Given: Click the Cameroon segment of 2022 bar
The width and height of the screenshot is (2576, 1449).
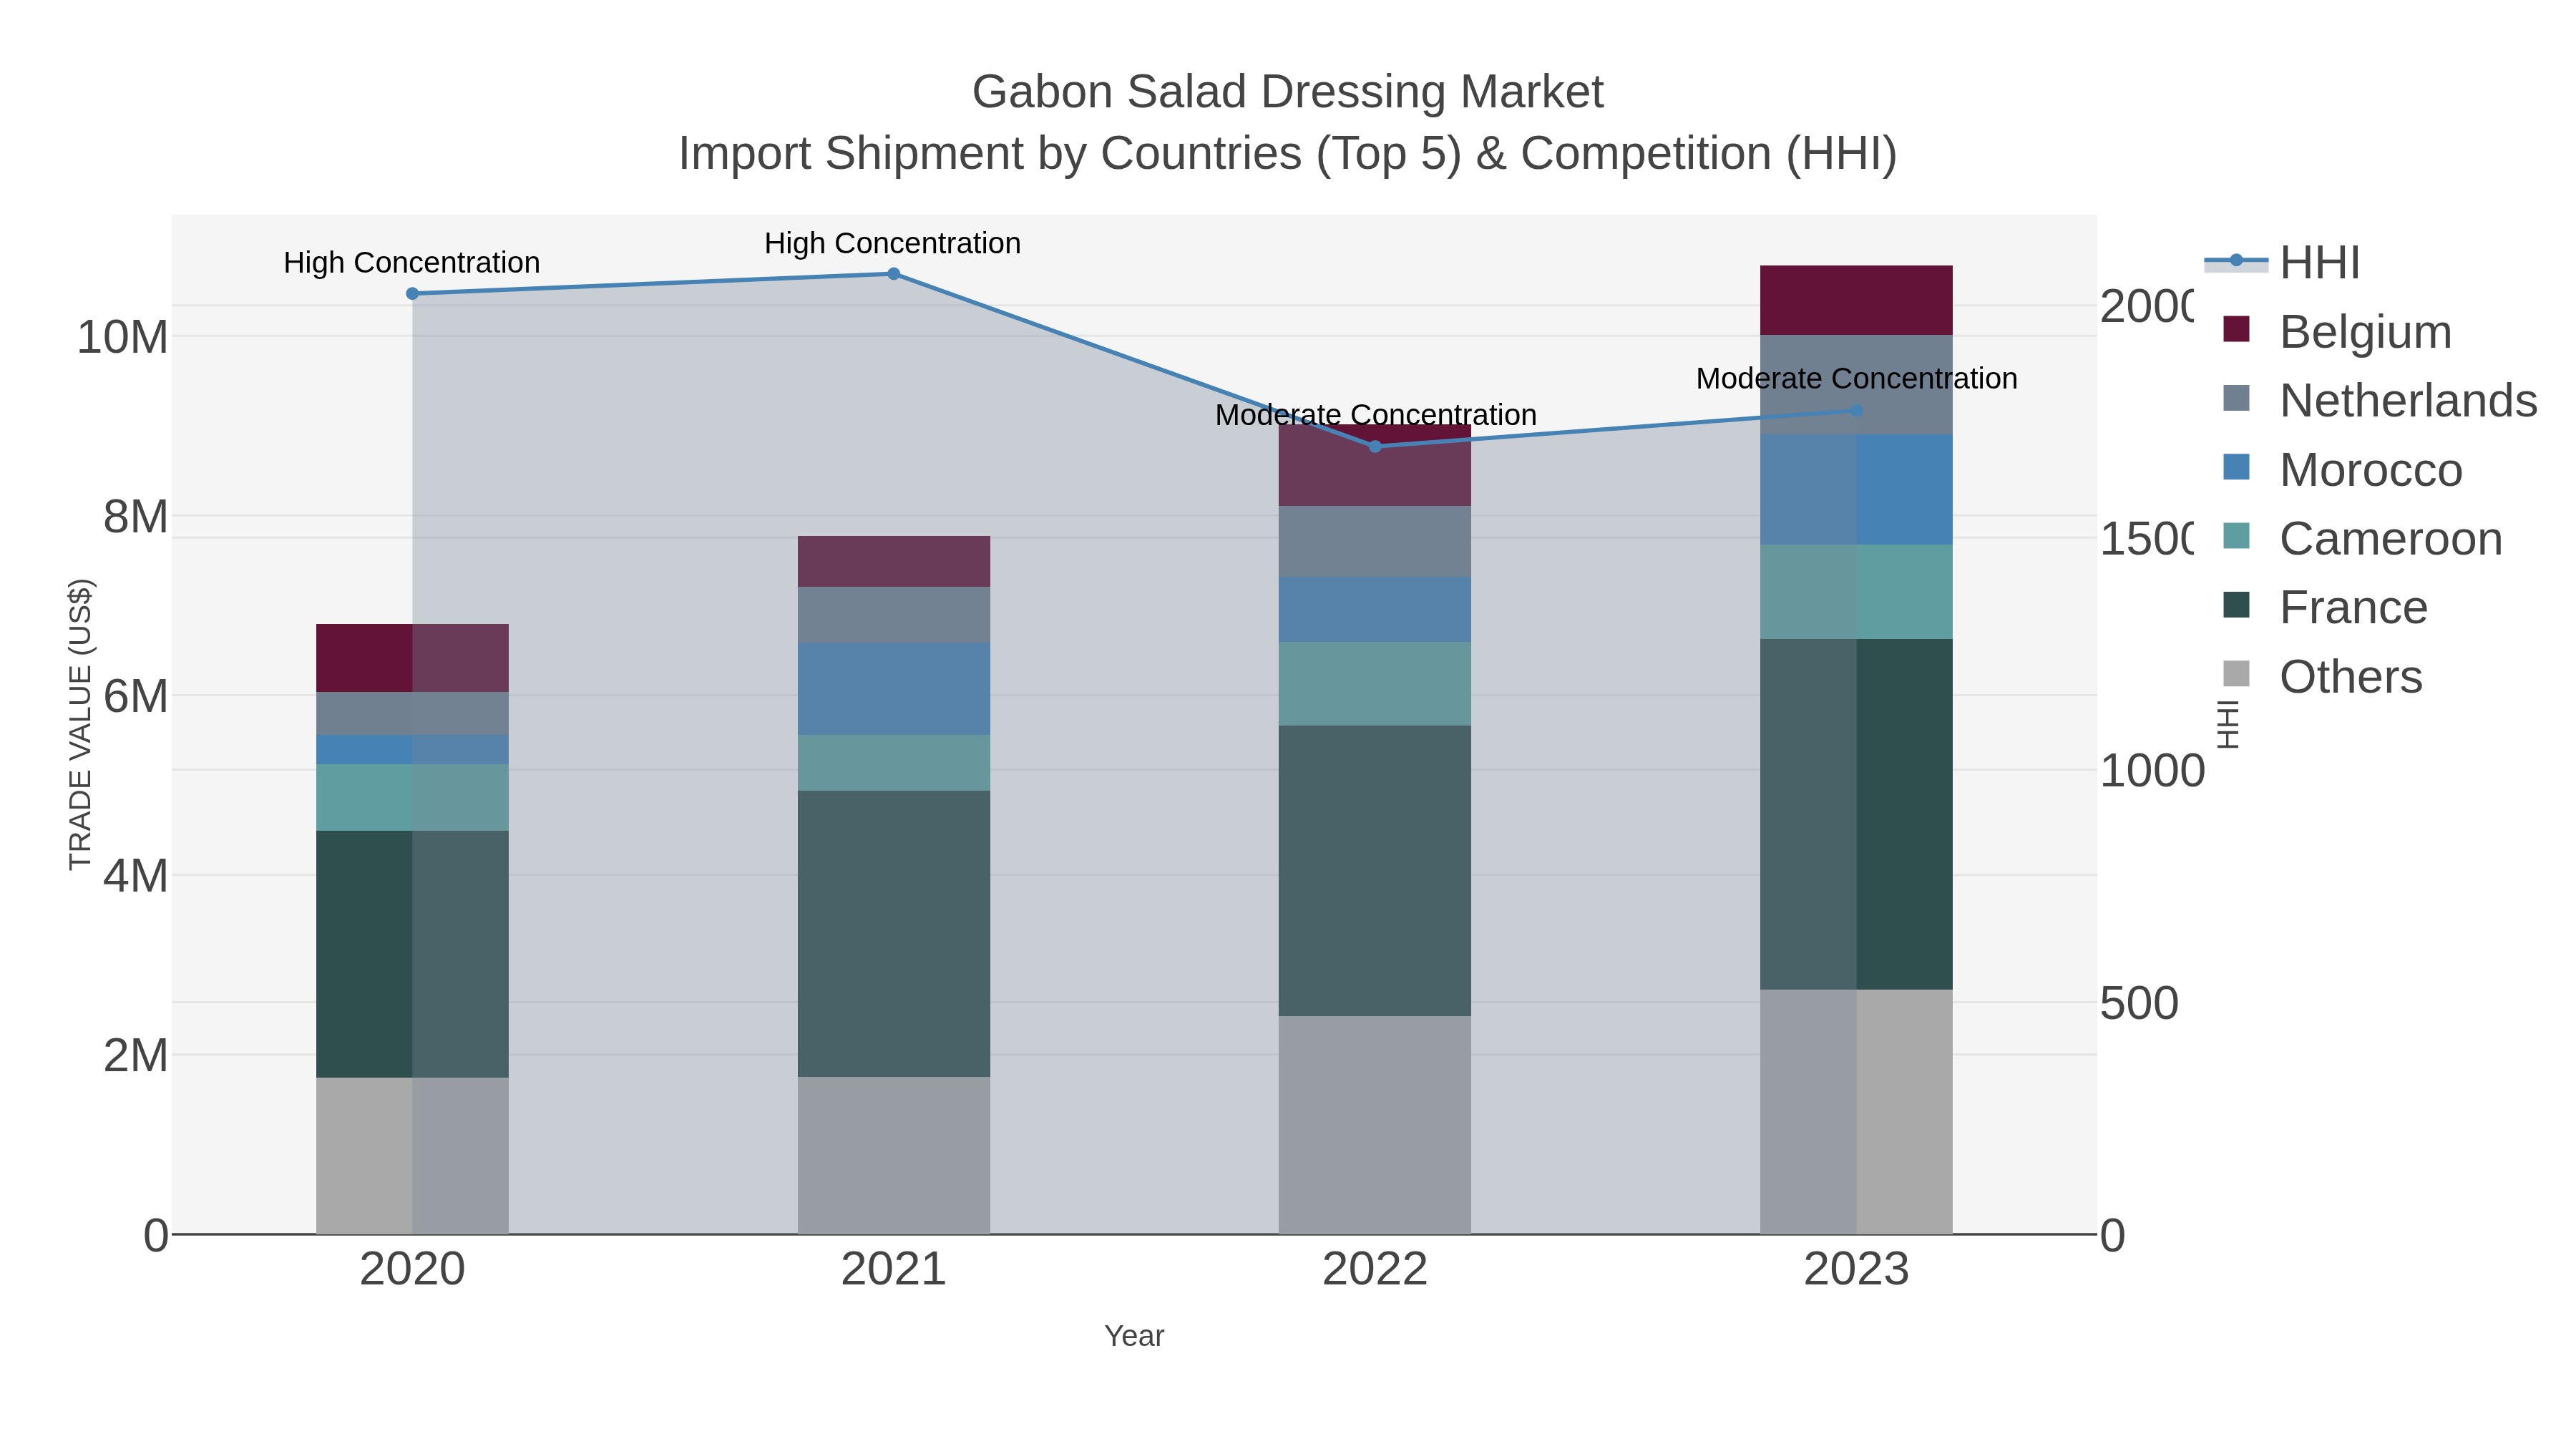Looking at the screenshot, I should 1375,684.
